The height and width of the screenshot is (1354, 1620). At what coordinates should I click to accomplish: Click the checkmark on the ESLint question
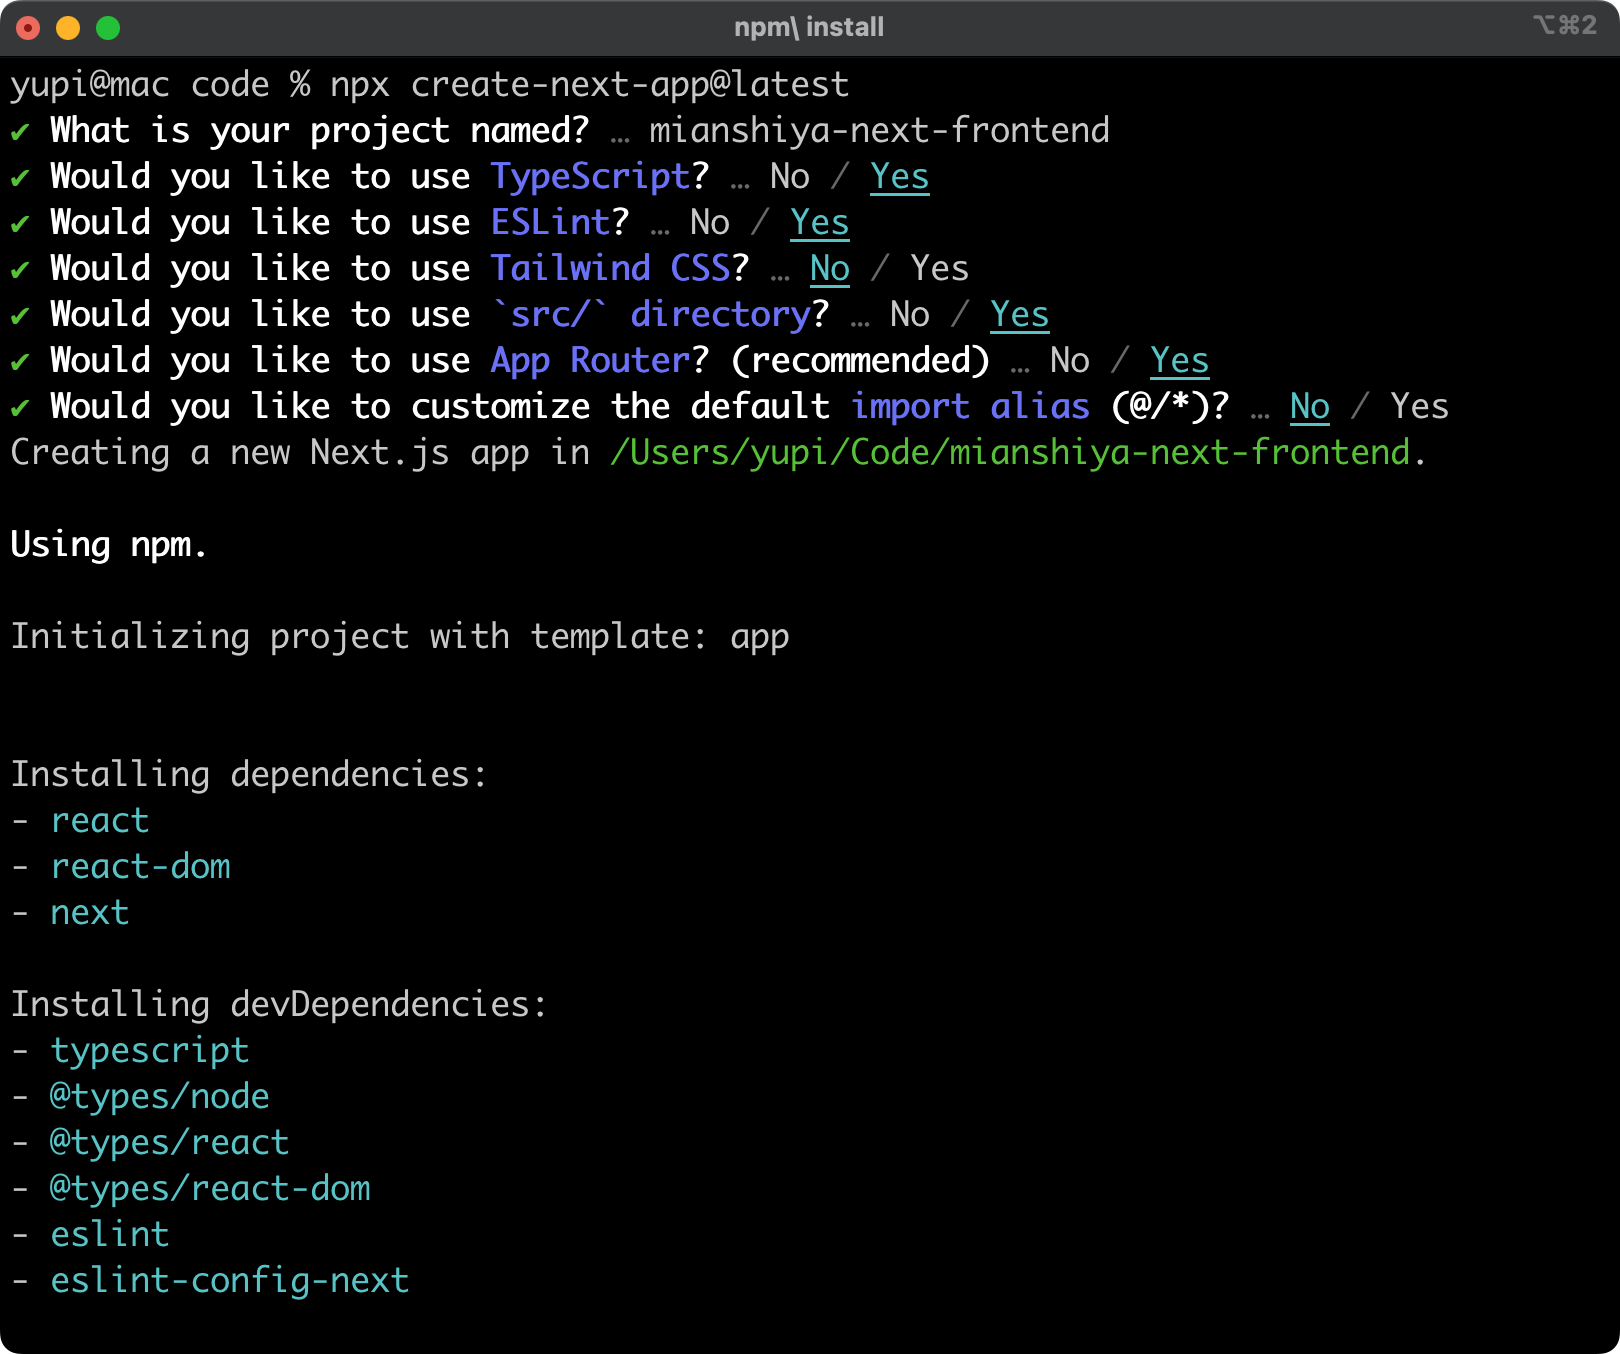click(20, 223)
